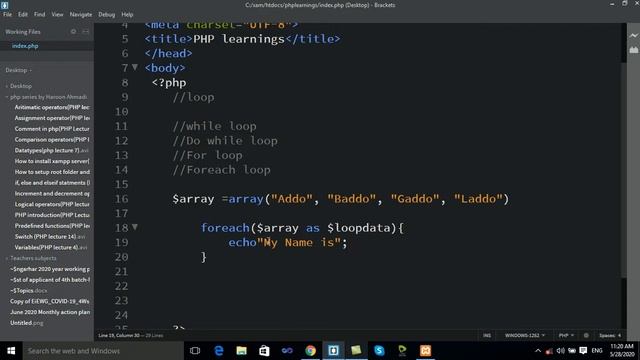Open Switch (PHP lecture 14) file
Image resolution: width=640 pixels, height=360 pixels.
[x=50, y=237]
